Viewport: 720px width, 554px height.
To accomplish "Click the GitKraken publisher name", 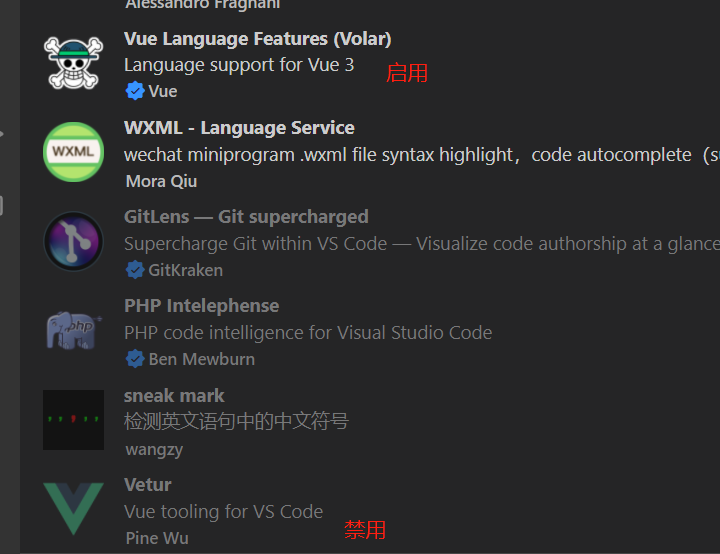I will coord(186,270).
